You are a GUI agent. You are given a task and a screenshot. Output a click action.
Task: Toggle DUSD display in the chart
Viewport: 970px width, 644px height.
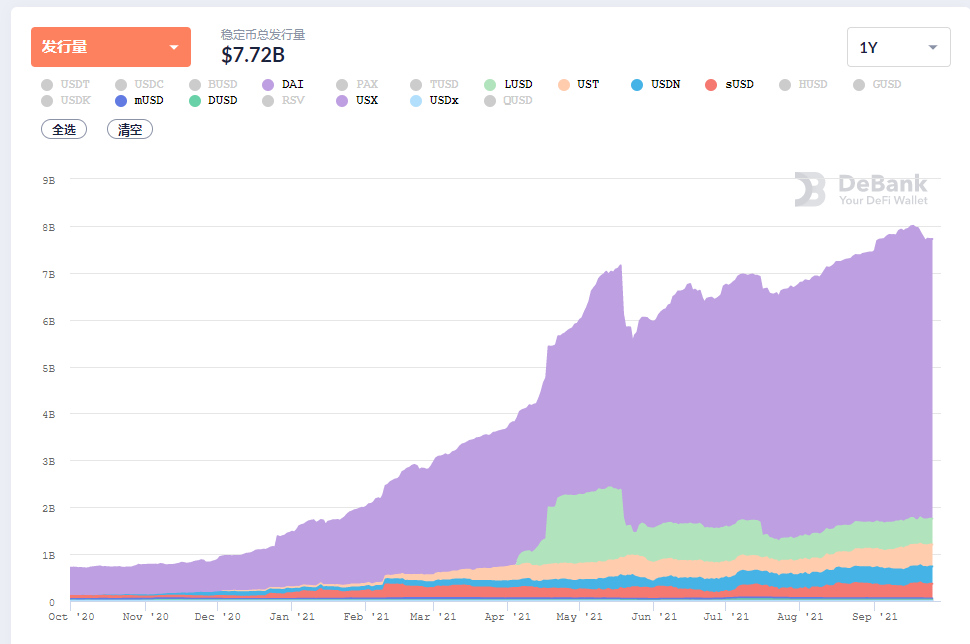[x=196, y=100]
